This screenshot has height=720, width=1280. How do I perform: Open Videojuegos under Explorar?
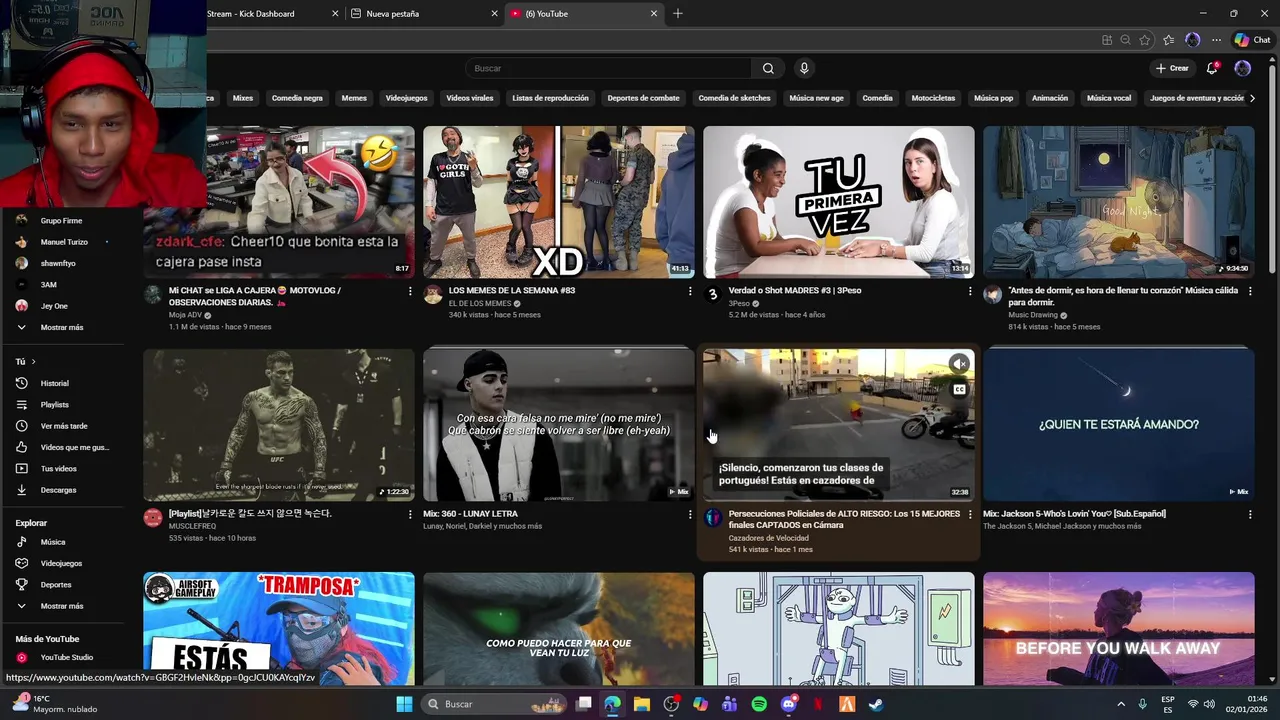click(x=64, y=563)
